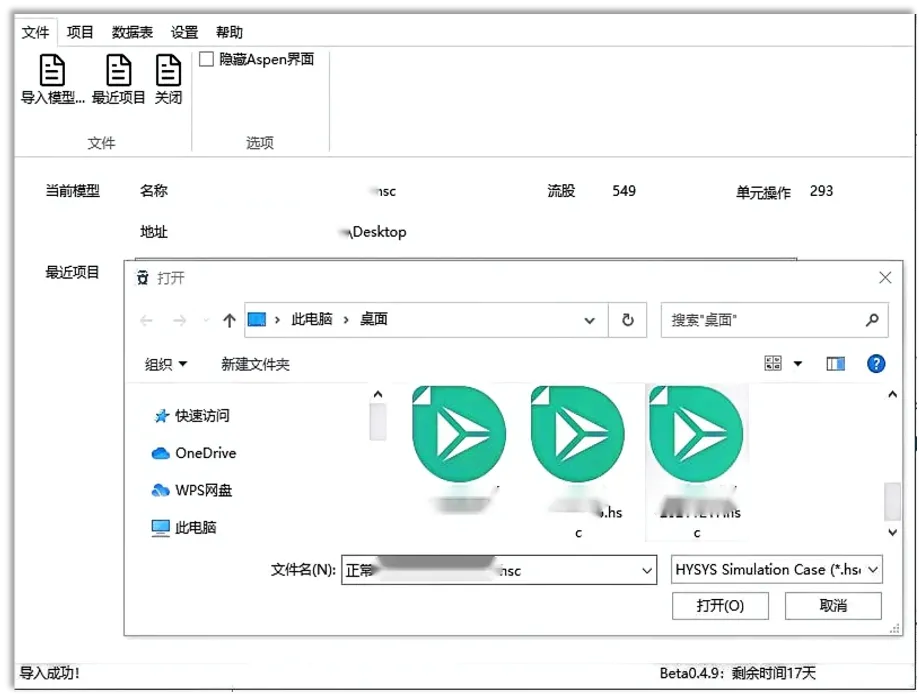Image resolution: width=922 pixels, height=696 pixels.
Task: Open the blue help question mark icon
Action: tap(876, 364)
